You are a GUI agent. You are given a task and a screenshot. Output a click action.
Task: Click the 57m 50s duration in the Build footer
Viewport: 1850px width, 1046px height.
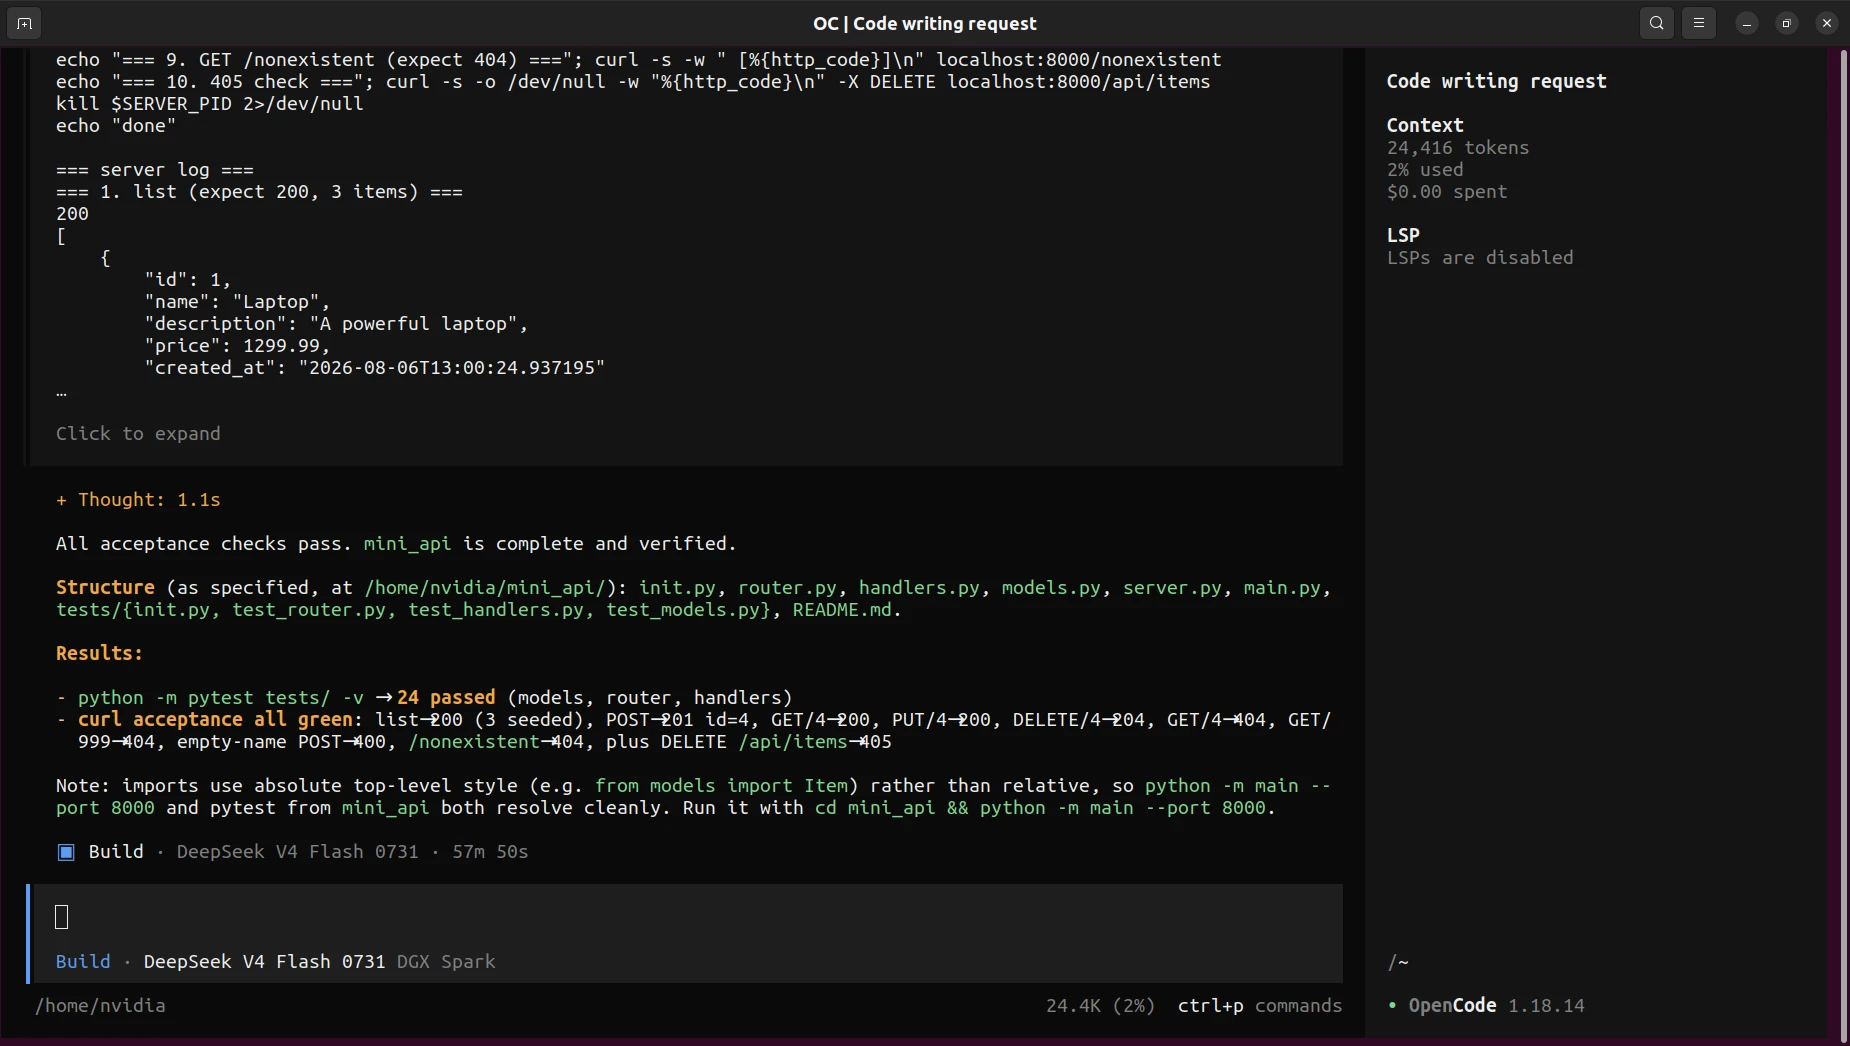click(490, 852)
